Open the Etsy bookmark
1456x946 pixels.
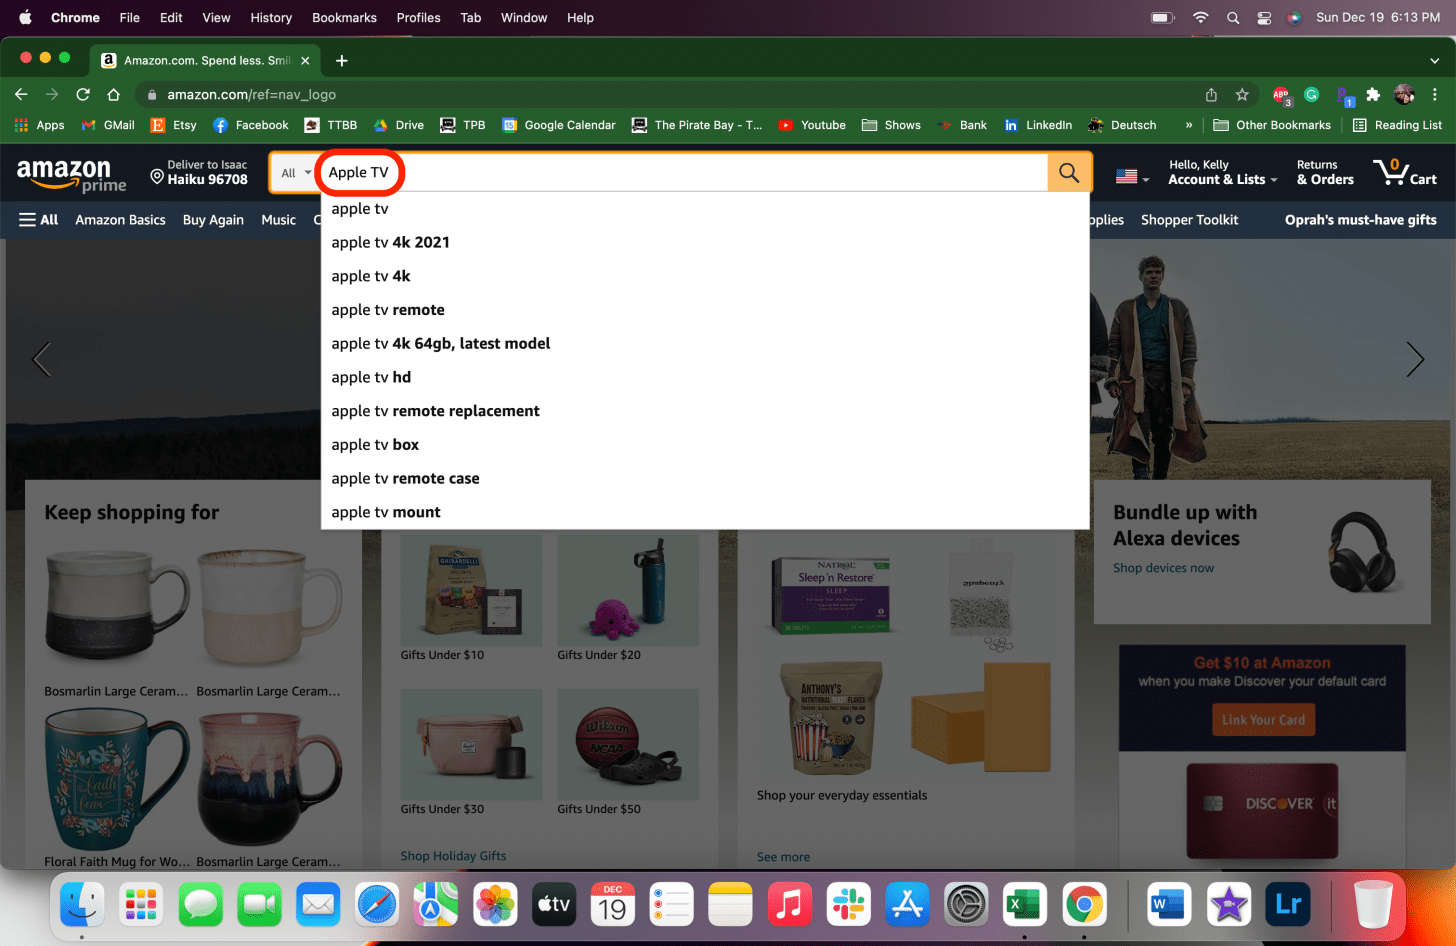pos(173,125)
